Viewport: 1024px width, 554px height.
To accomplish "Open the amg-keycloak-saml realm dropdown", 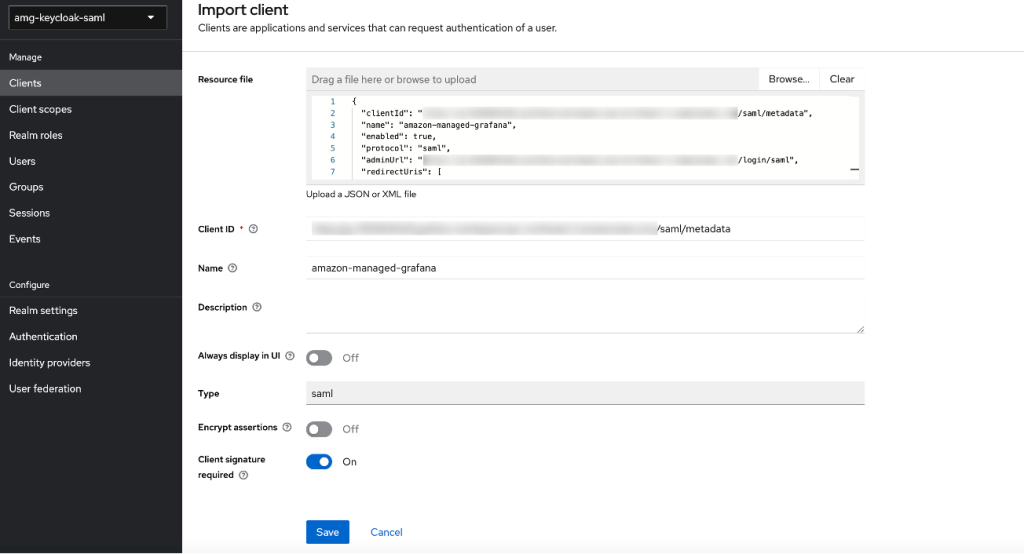I will coord(88,18).
